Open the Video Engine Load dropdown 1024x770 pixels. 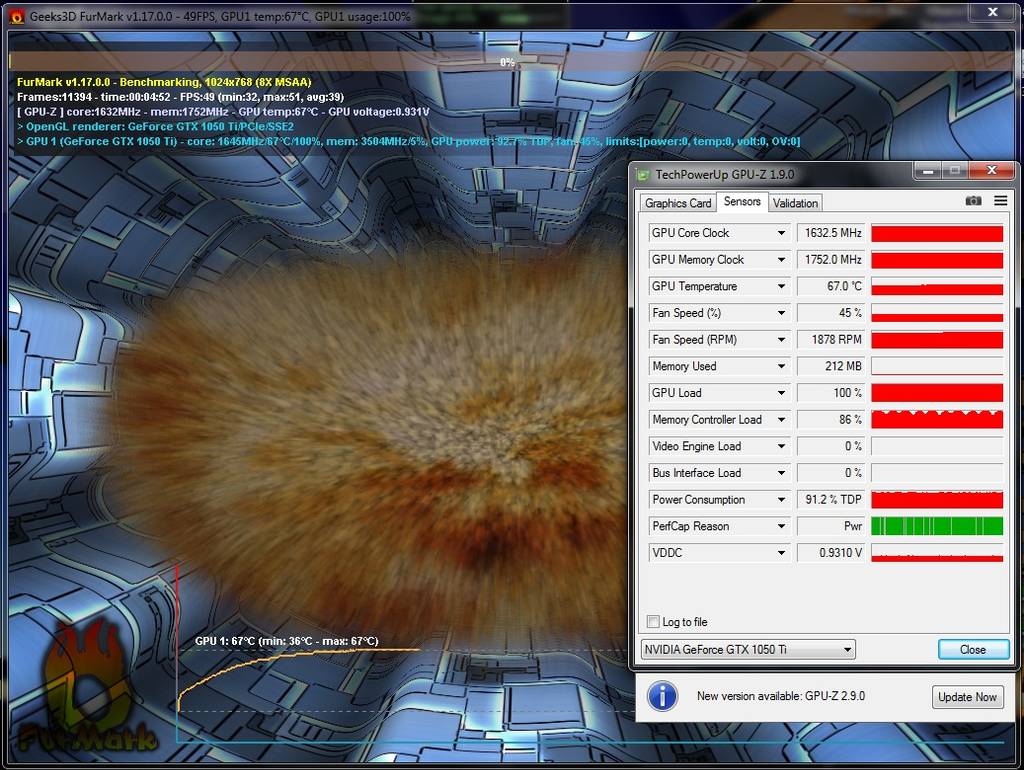[x=781, y=447]
